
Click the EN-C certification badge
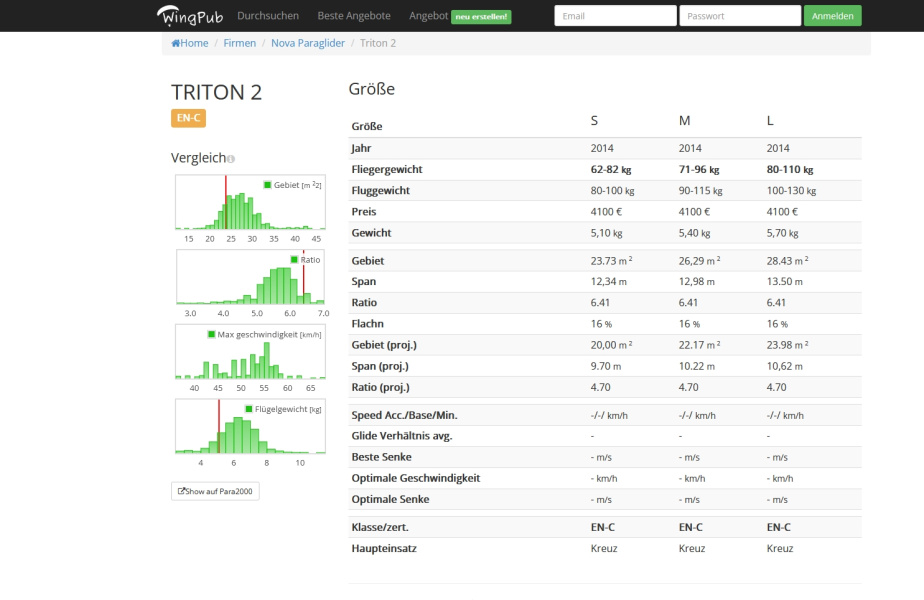tap(189, 118)
